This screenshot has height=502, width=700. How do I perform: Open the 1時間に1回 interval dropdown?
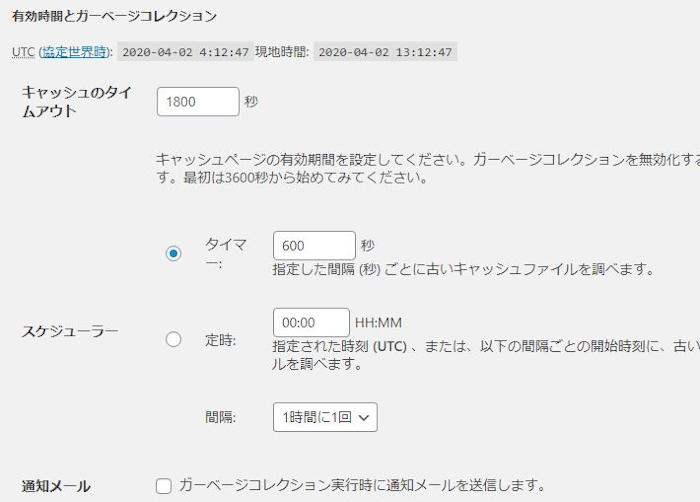[325, 417]
